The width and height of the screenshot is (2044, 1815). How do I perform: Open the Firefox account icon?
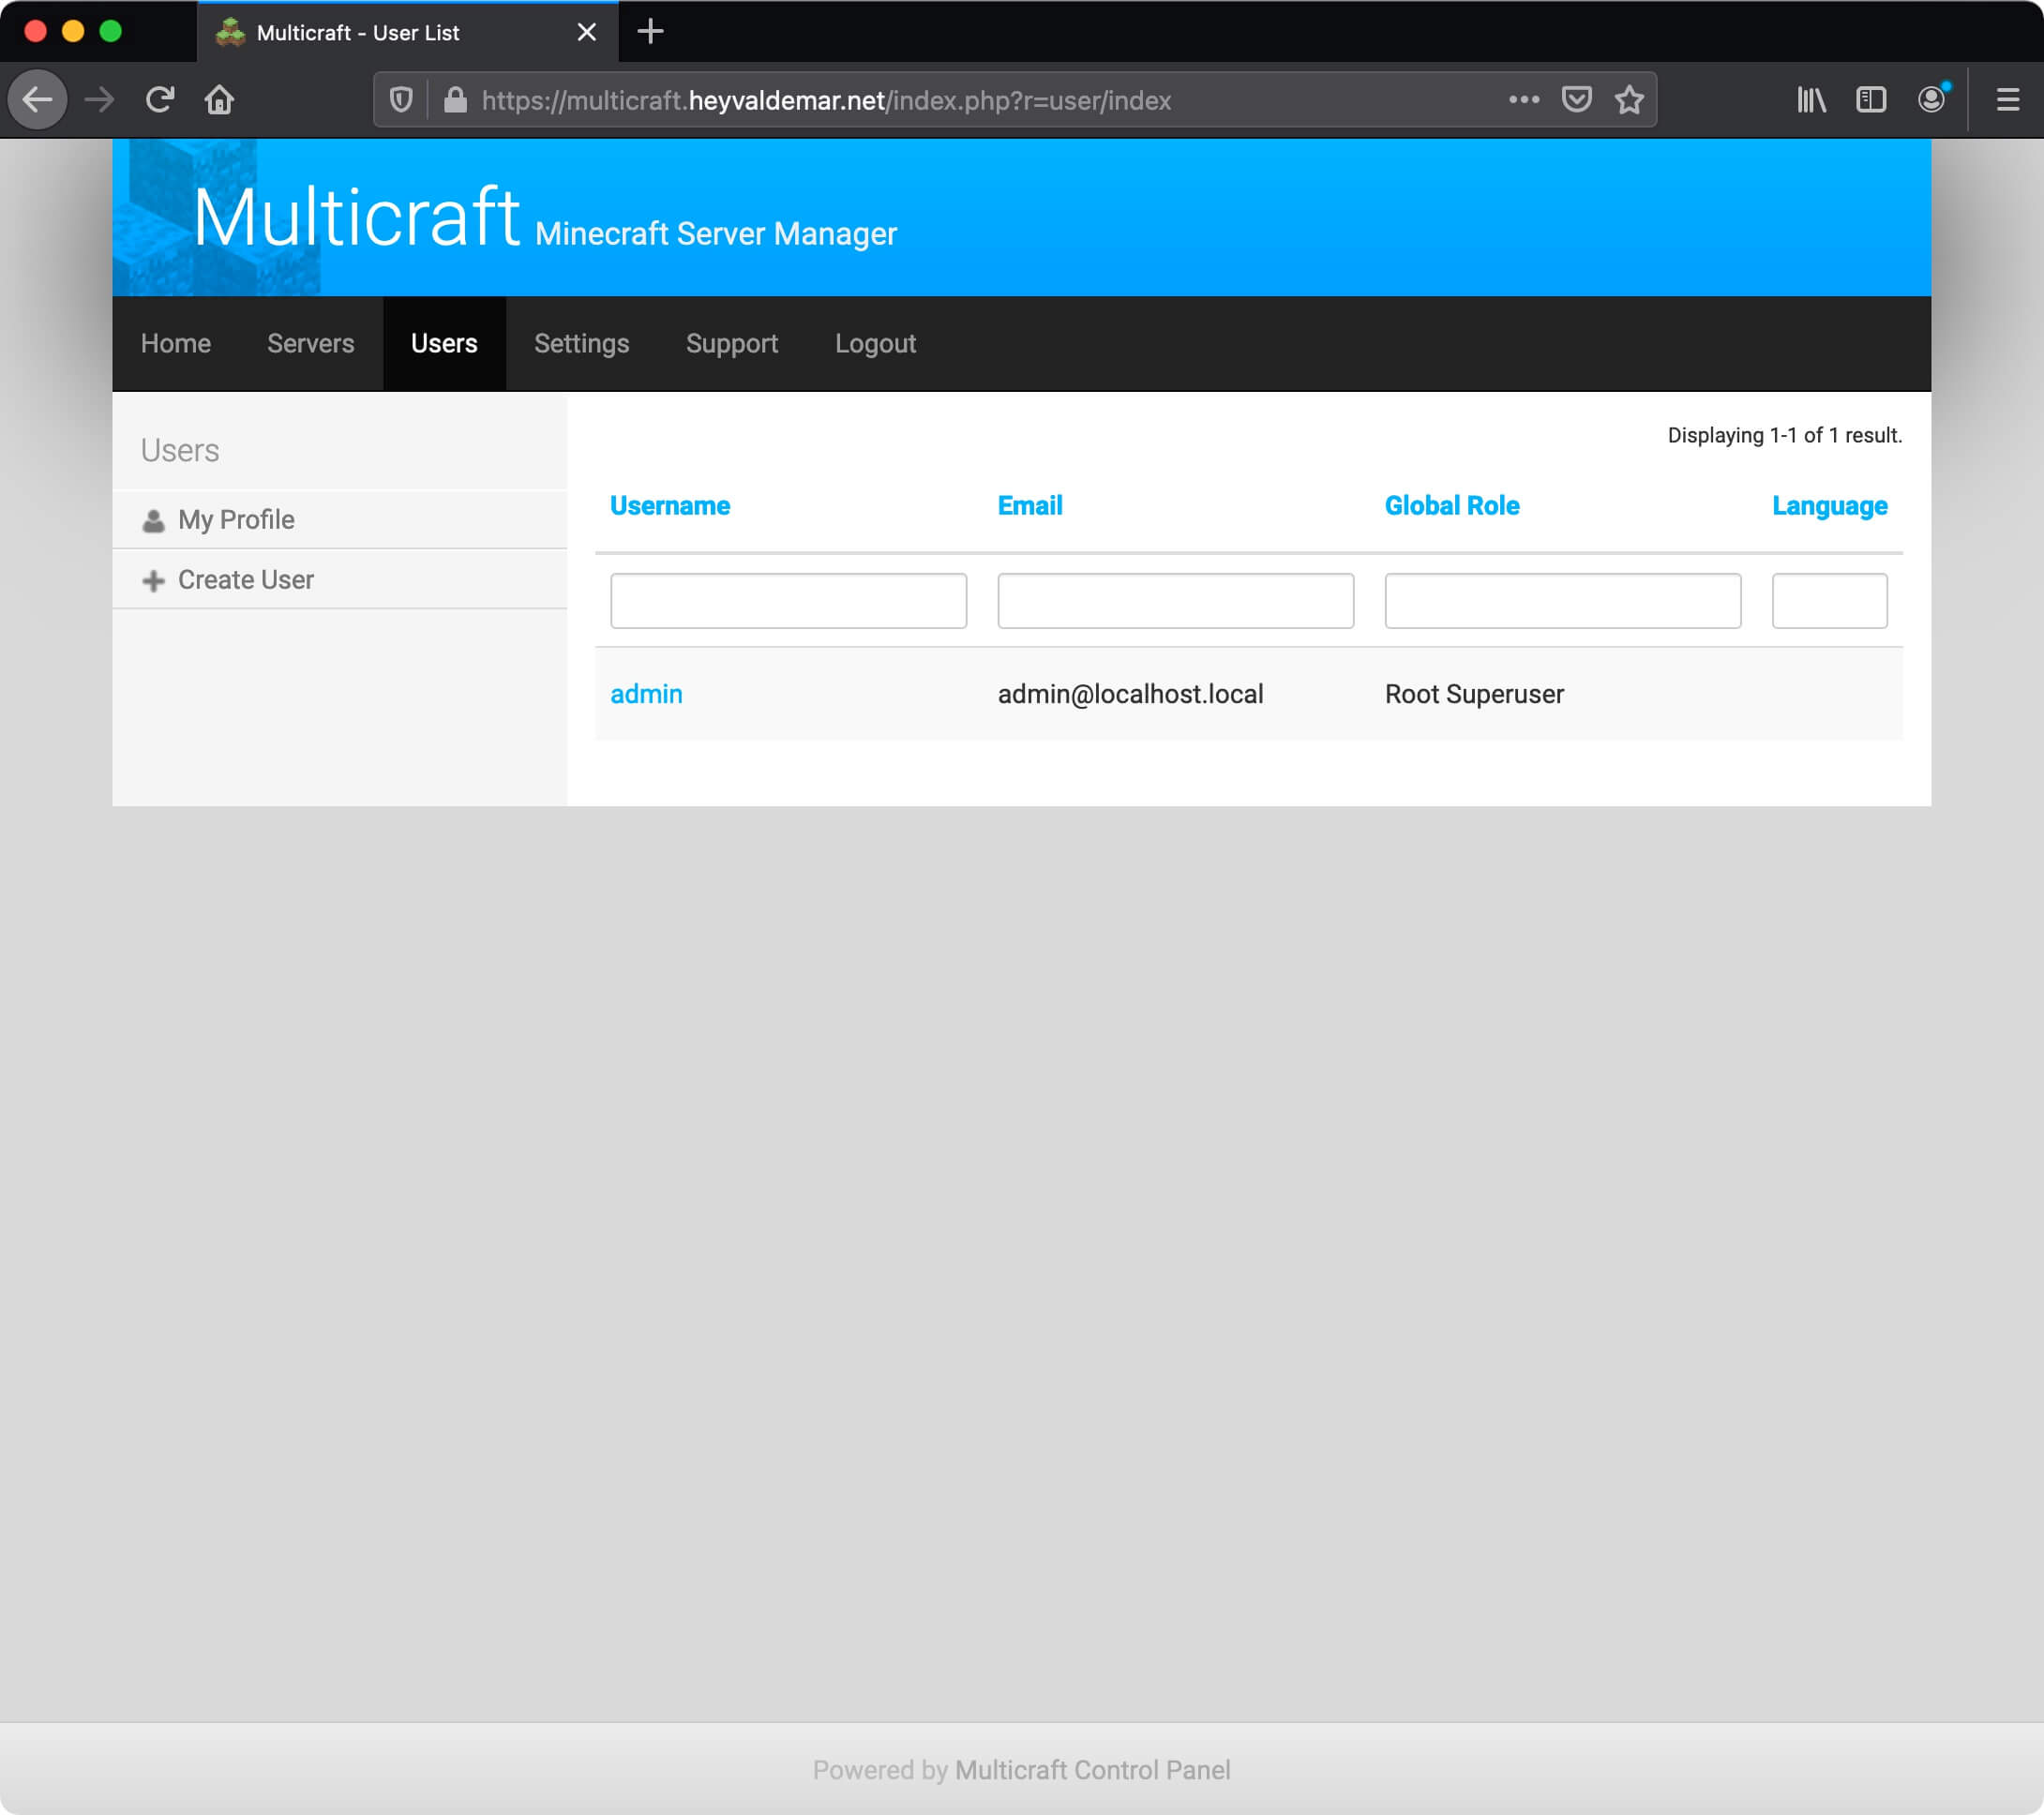[x=1932, y=98]
